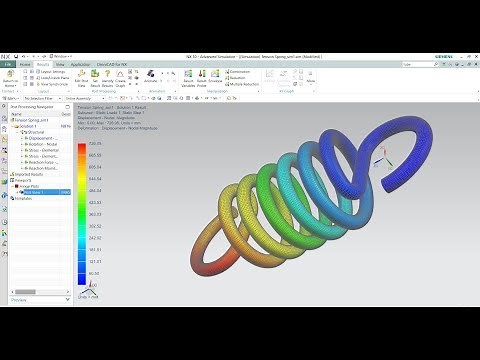Open the File tab
The height and width of the screenshot is (360, 480).
(8, 64)
